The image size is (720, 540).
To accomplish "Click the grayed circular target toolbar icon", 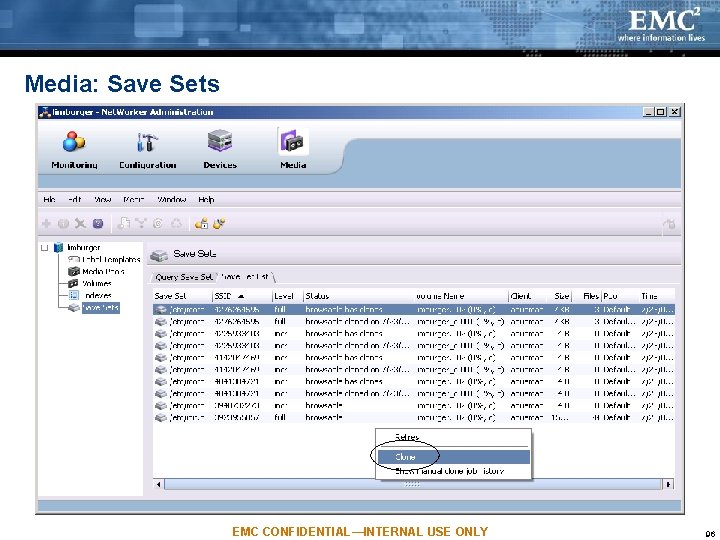I will (x=158, y=224).
